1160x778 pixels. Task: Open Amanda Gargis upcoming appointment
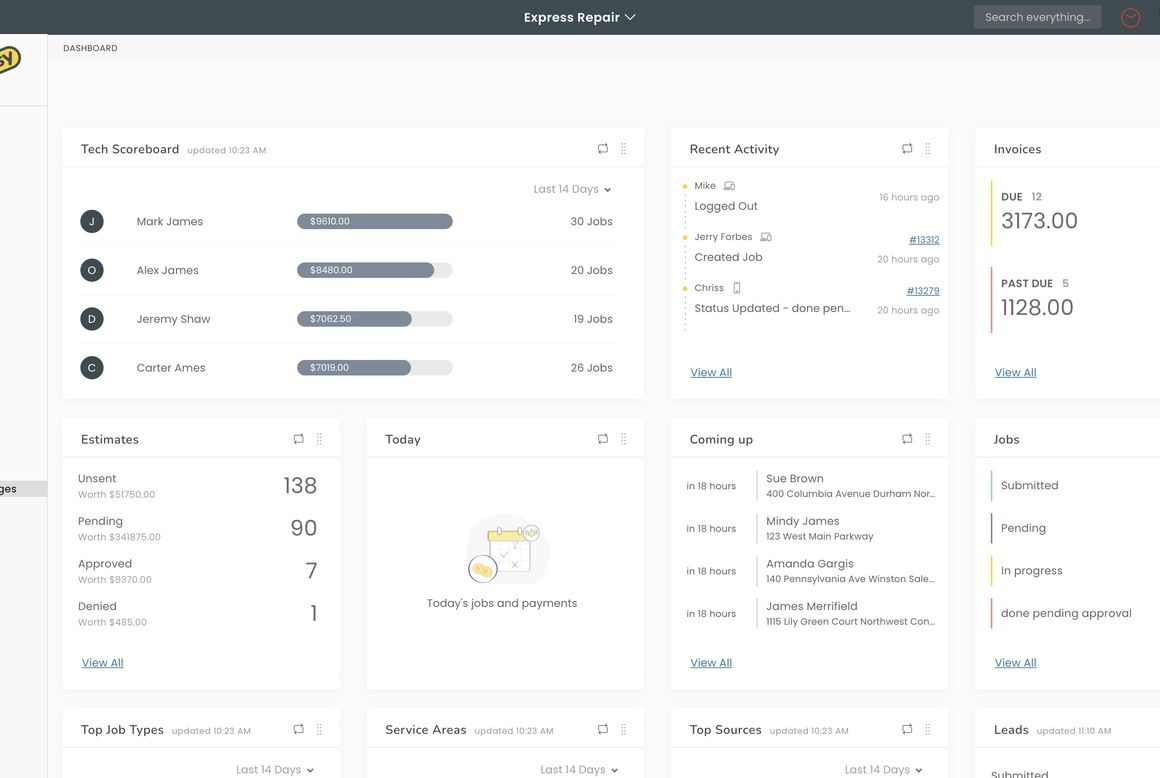click(811, 571)
